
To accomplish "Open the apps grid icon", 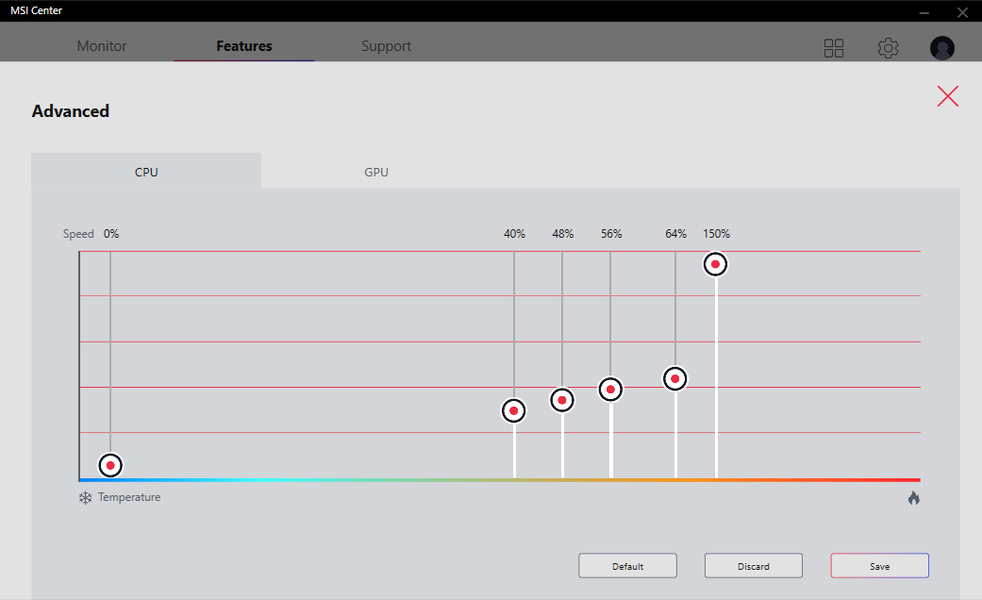I will coord(834,48).
